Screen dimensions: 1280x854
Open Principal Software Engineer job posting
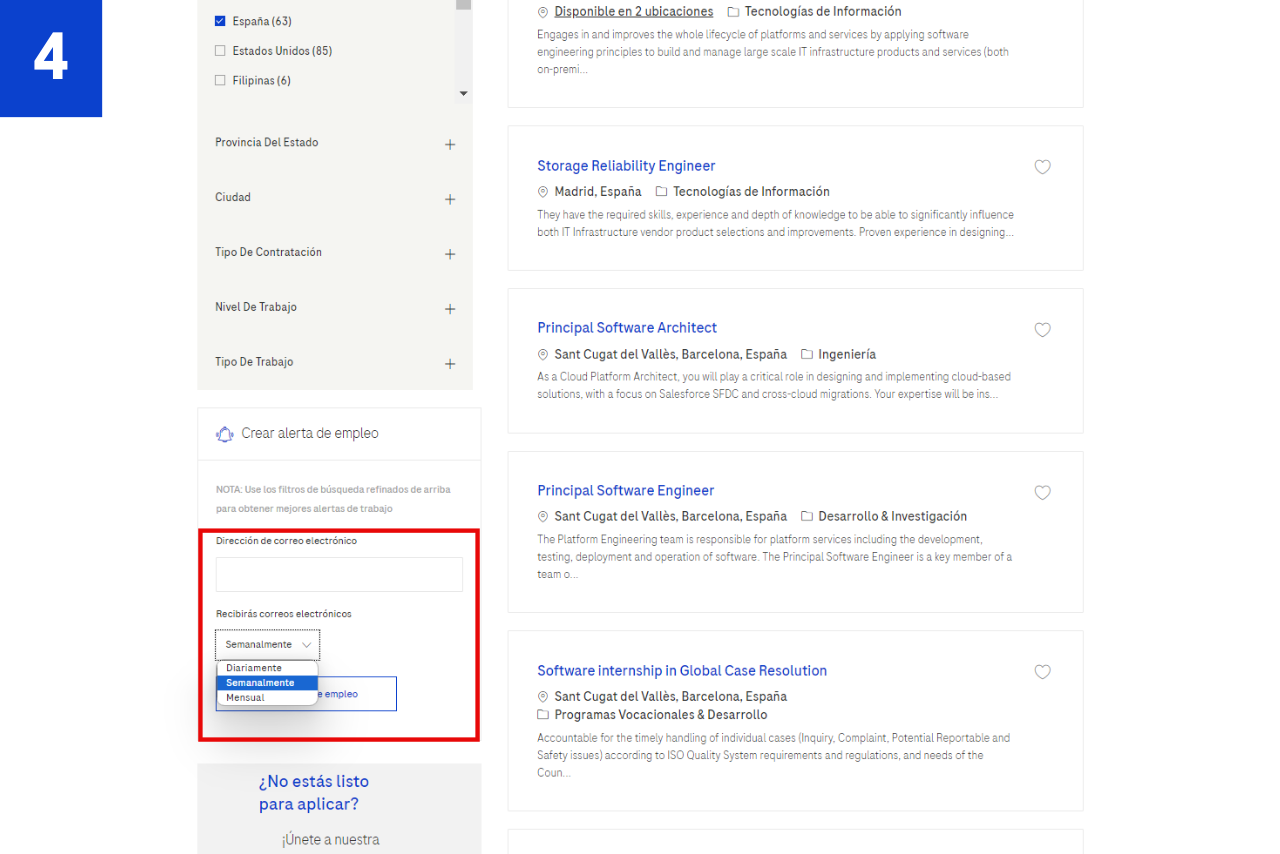click(626, 491)
